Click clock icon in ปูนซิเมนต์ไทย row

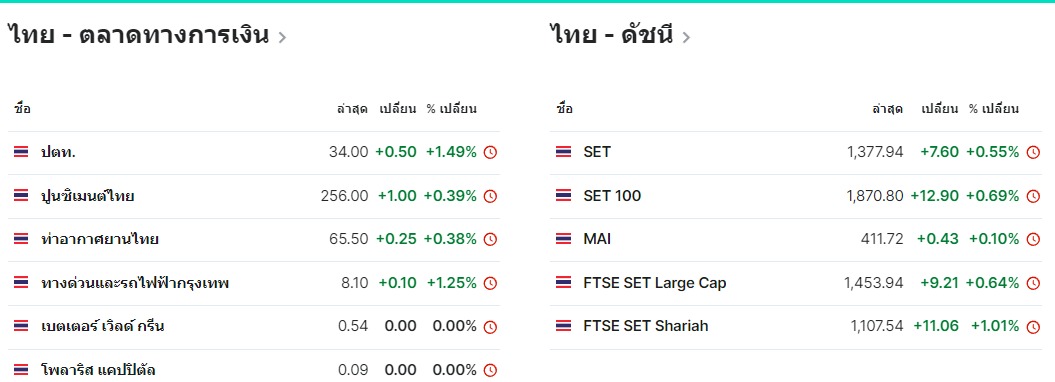coord(490,196)
